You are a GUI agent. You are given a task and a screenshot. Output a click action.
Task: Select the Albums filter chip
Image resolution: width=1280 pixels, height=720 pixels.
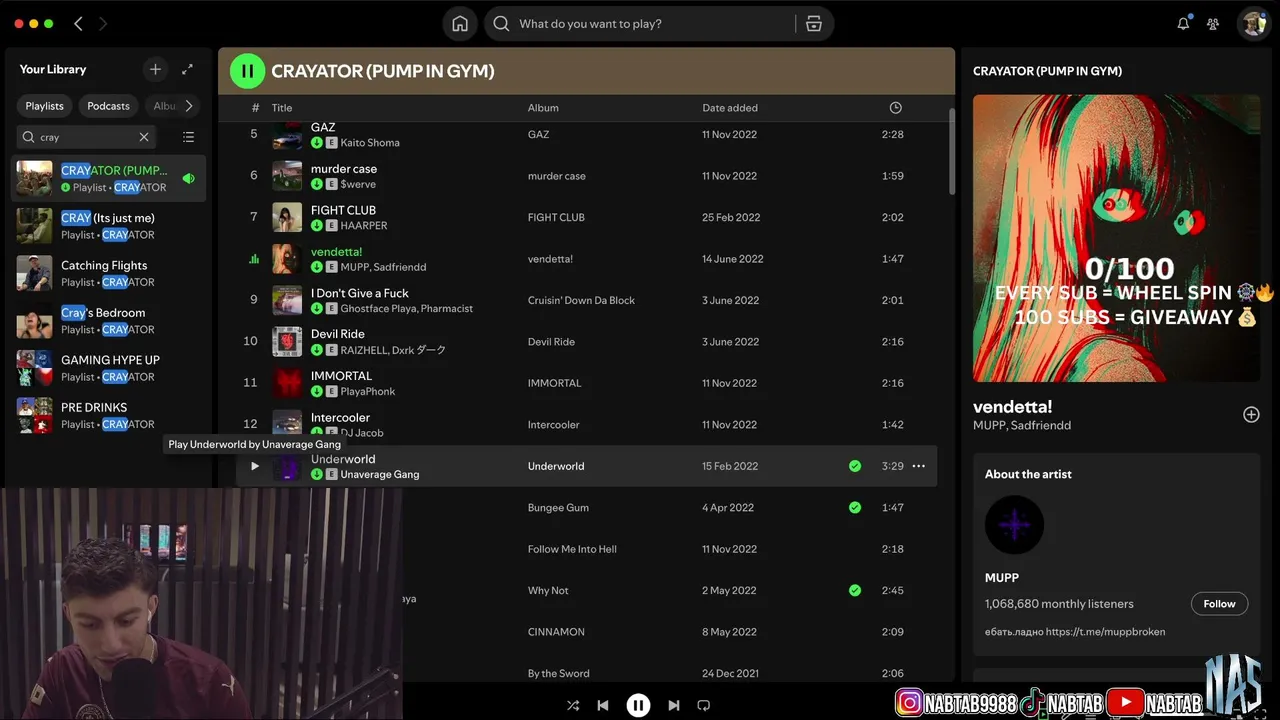click(164, 106)
